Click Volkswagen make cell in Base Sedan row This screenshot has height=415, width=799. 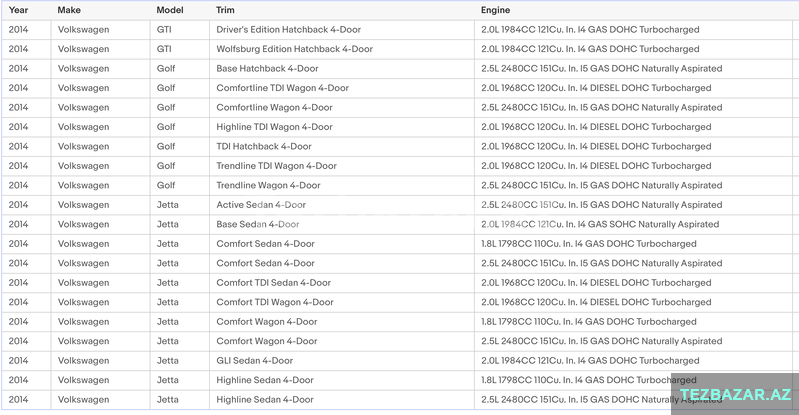(84, 224)
